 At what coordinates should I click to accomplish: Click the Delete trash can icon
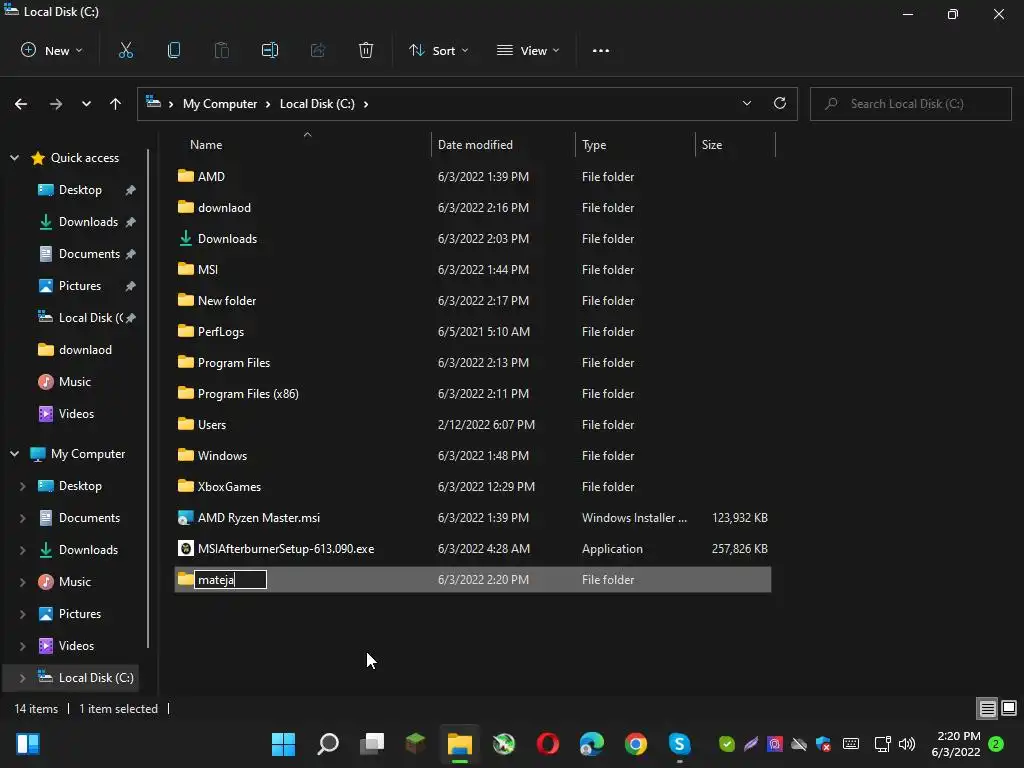tap(366, 50)
